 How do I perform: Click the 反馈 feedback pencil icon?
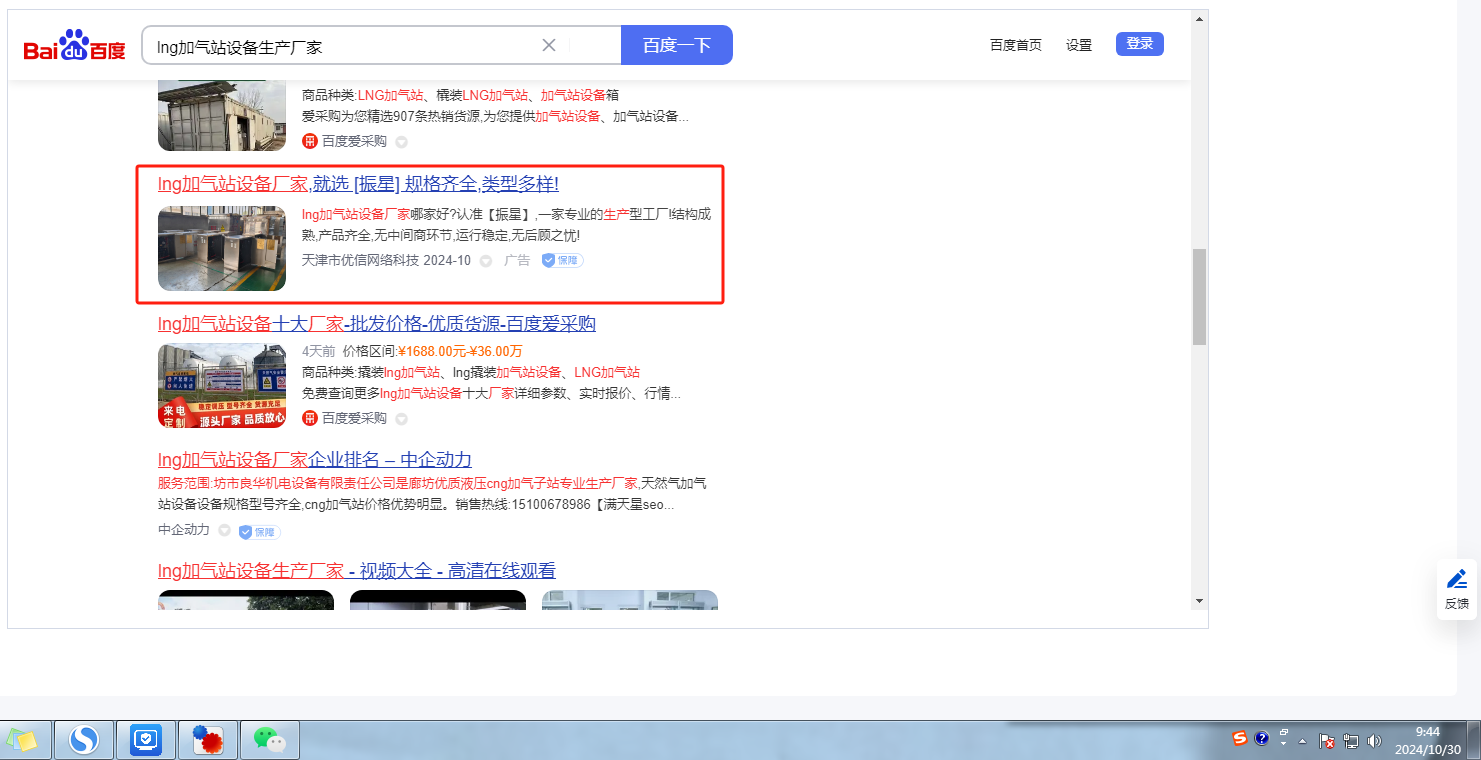1457,579
